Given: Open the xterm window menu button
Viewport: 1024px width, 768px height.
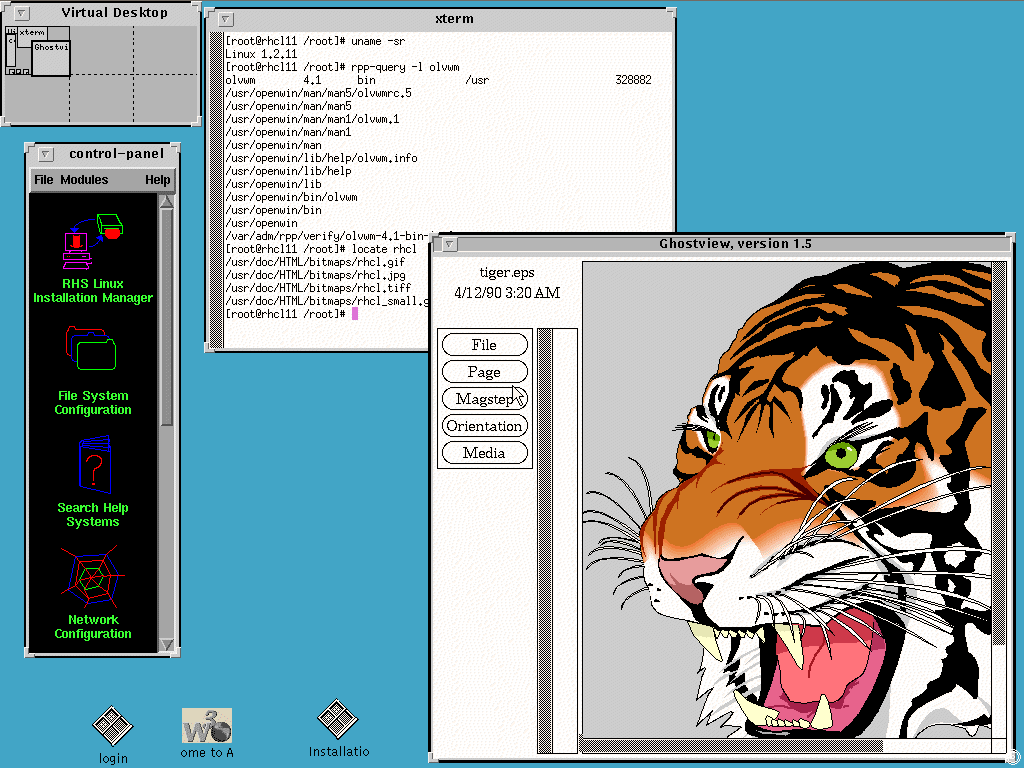Looking at the screenshot, I should pyautogui.click(x=225, y=20).
